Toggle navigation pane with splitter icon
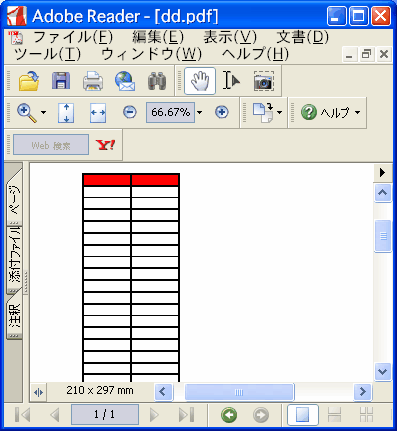The height and width of the screenshot is (431, 397). [38, 392]
